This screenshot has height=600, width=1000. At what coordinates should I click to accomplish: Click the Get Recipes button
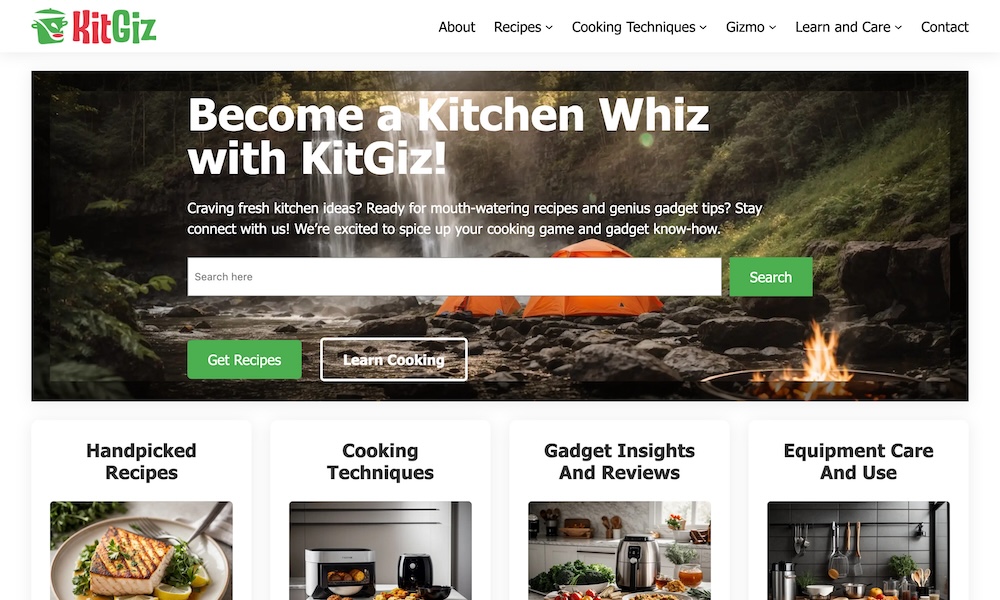coord(244,360)
